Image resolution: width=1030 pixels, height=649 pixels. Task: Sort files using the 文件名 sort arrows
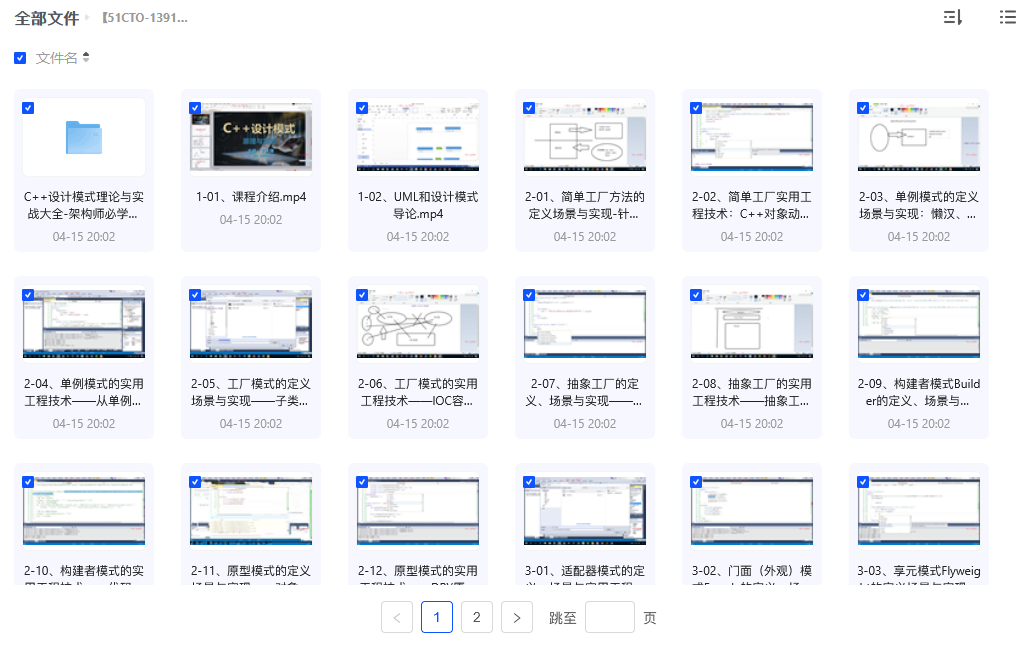click(x=86, y=58)
